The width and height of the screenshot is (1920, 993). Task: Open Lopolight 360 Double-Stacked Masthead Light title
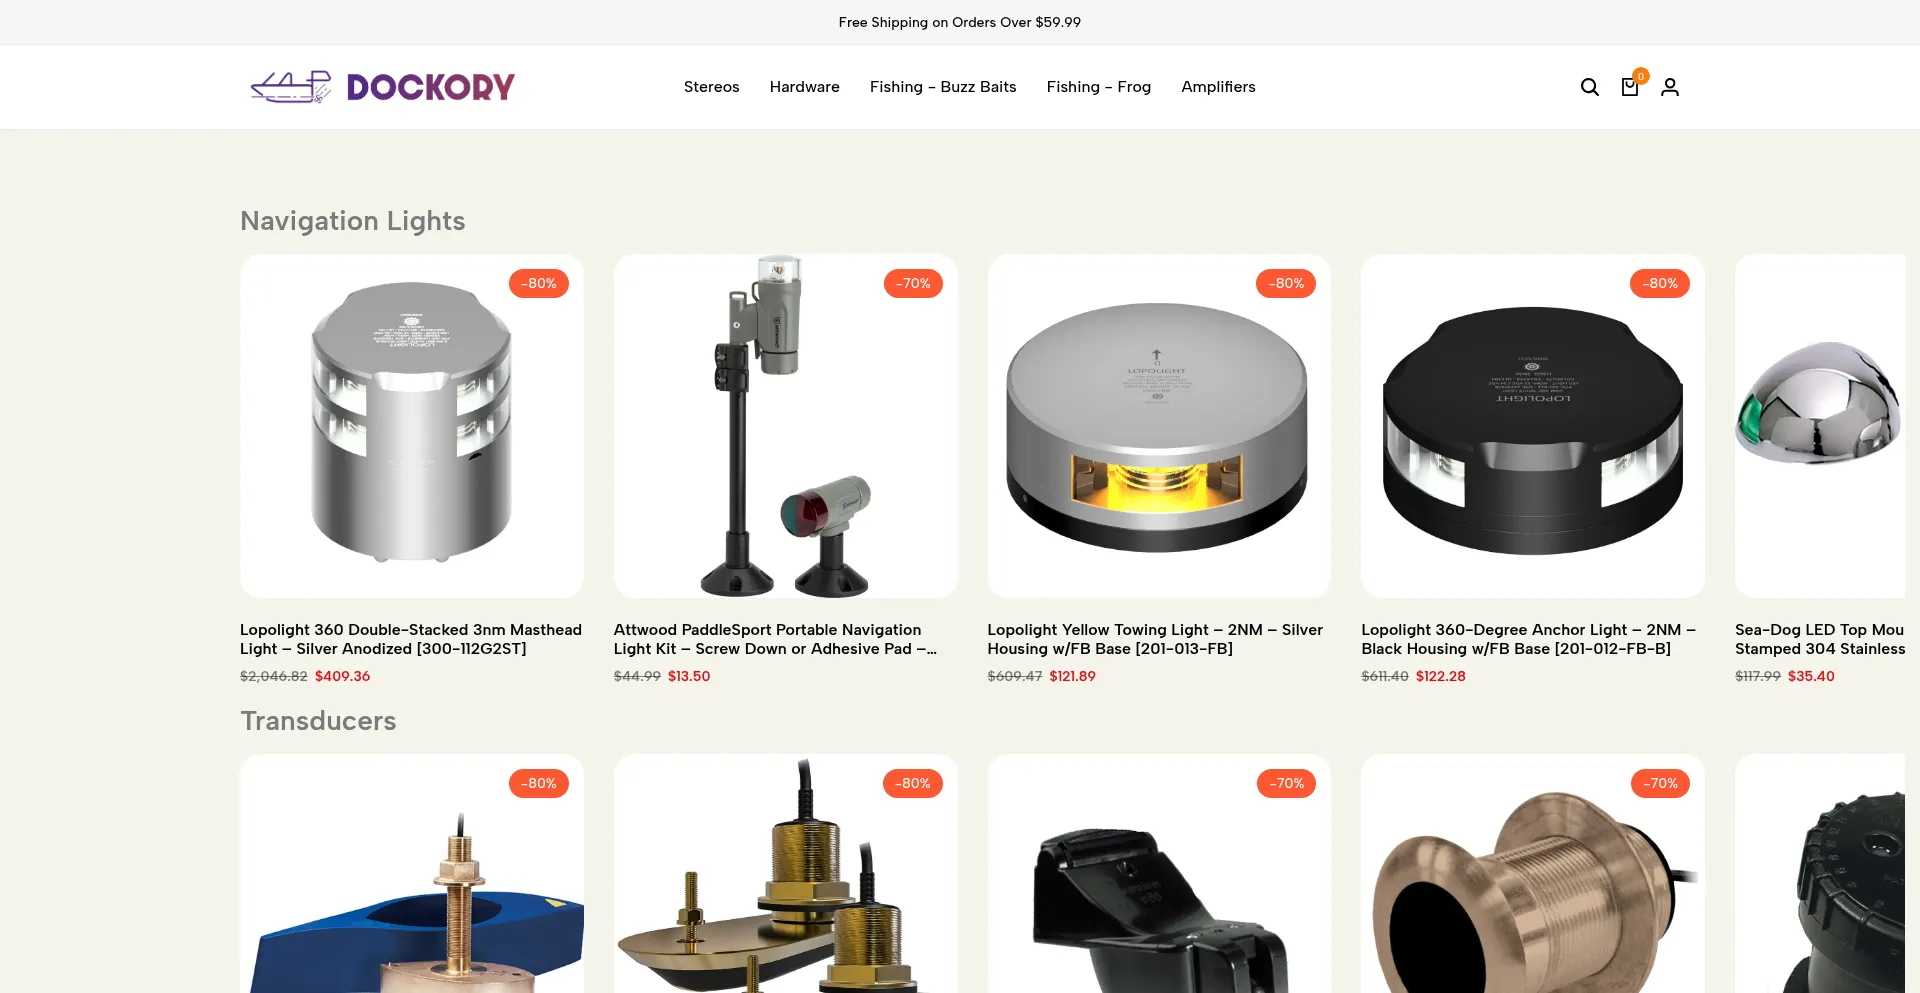pyautogui.click(x=411, y=639)
